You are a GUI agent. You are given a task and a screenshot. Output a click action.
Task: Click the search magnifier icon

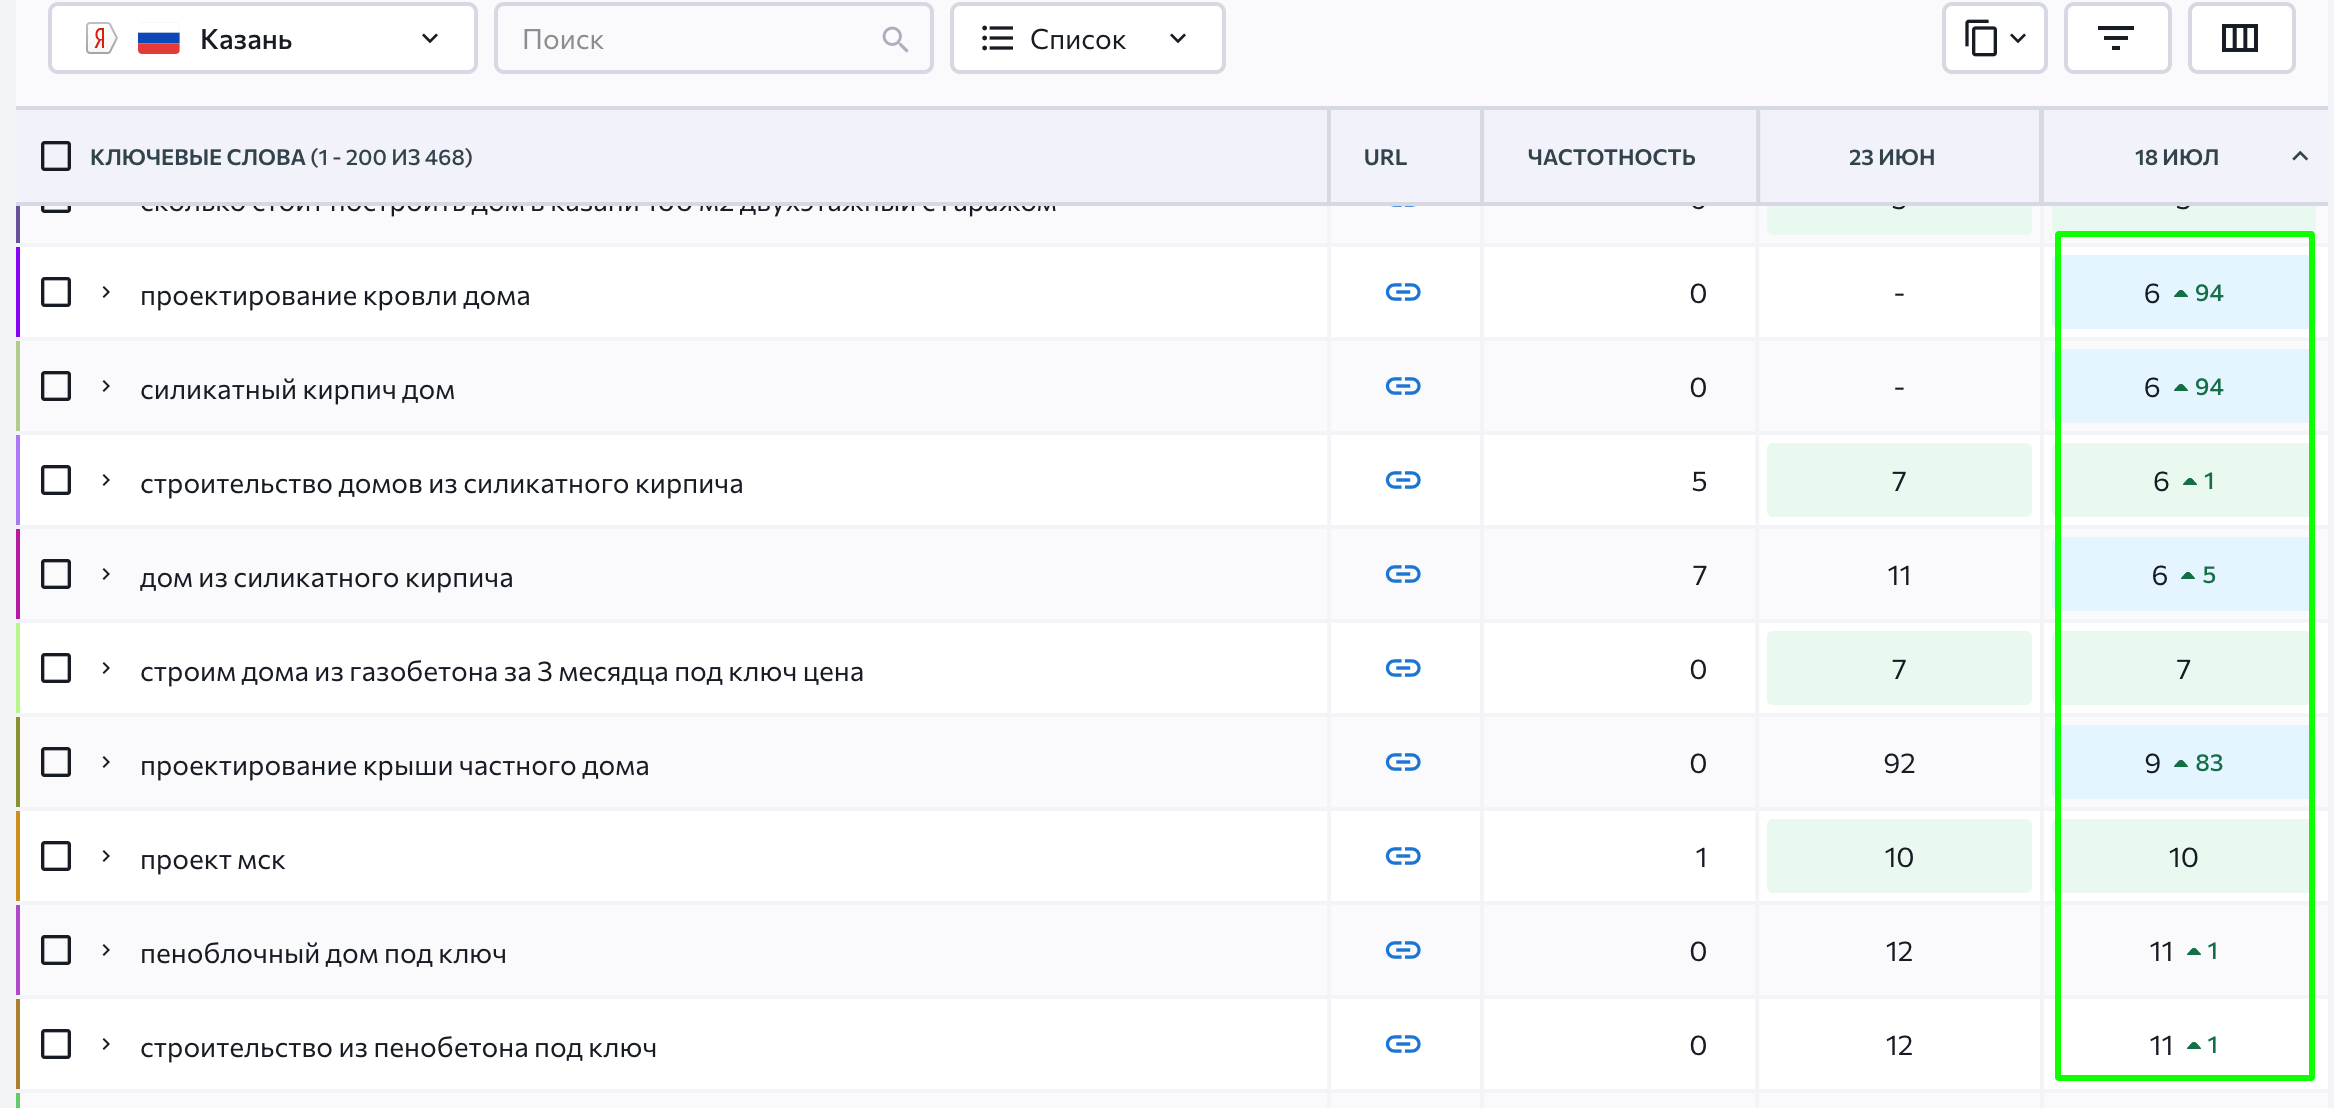(895, 39)
